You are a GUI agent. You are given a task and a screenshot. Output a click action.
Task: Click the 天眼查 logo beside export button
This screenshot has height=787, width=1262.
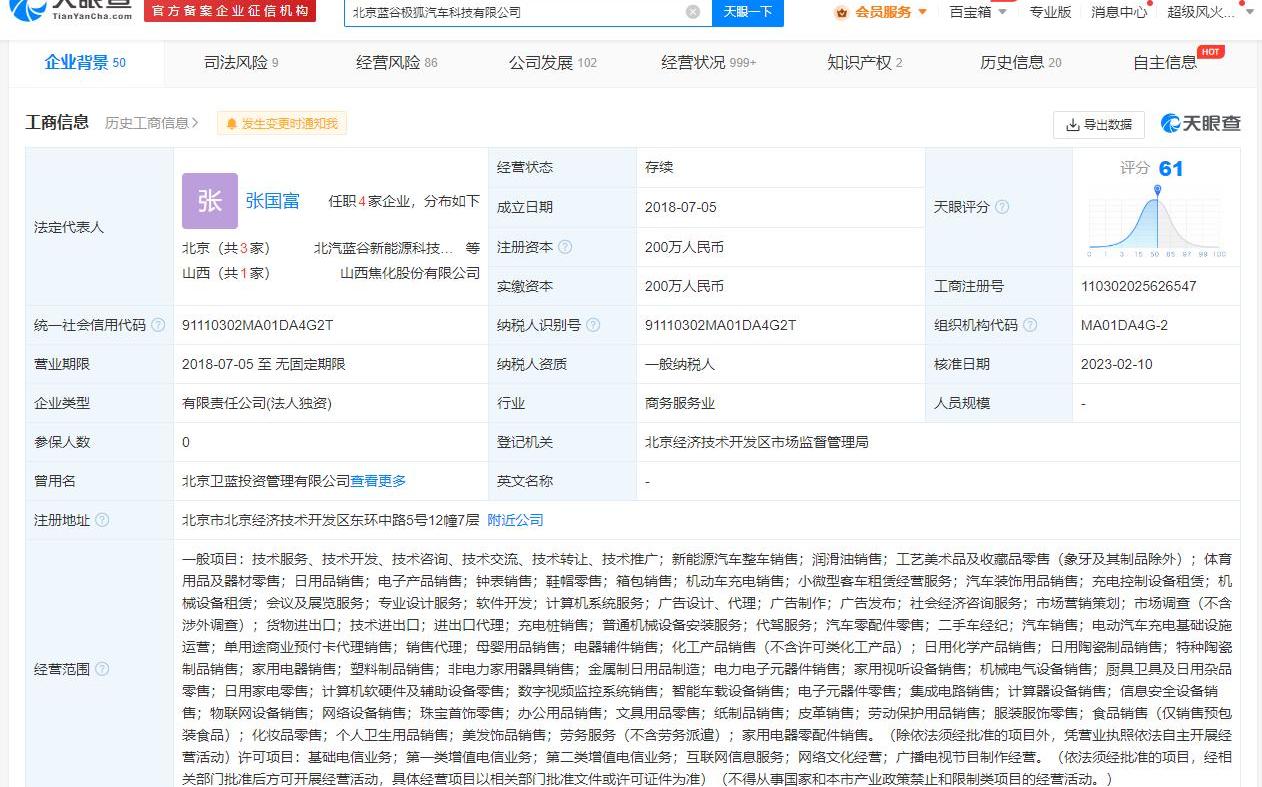tap(1200, 123)
